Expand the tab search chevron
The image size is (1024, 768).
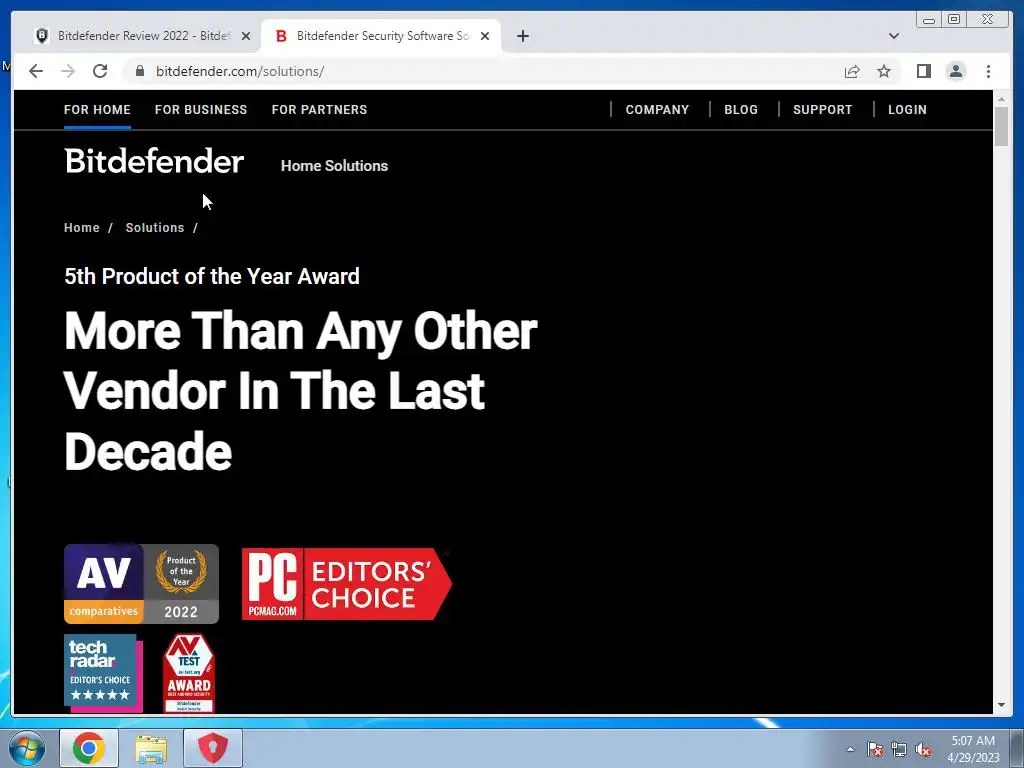tap(894, 36)
